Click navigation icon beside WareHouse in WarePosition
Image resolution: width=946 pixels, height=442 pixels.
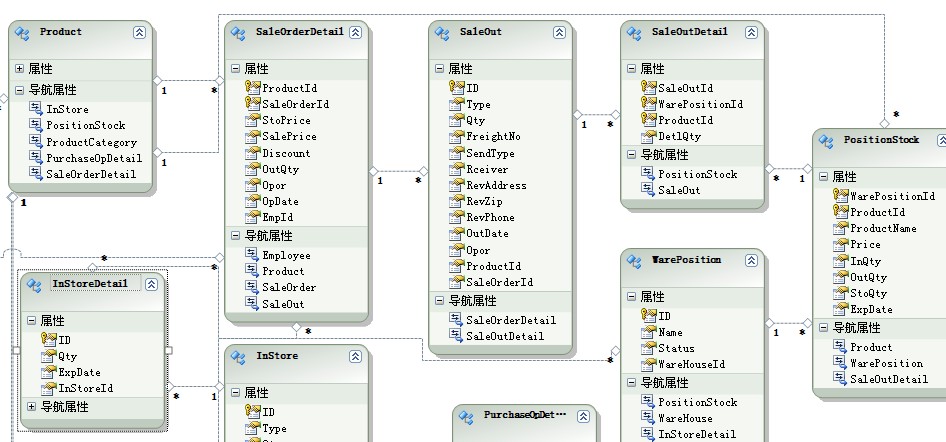click(x=648, y=417)
